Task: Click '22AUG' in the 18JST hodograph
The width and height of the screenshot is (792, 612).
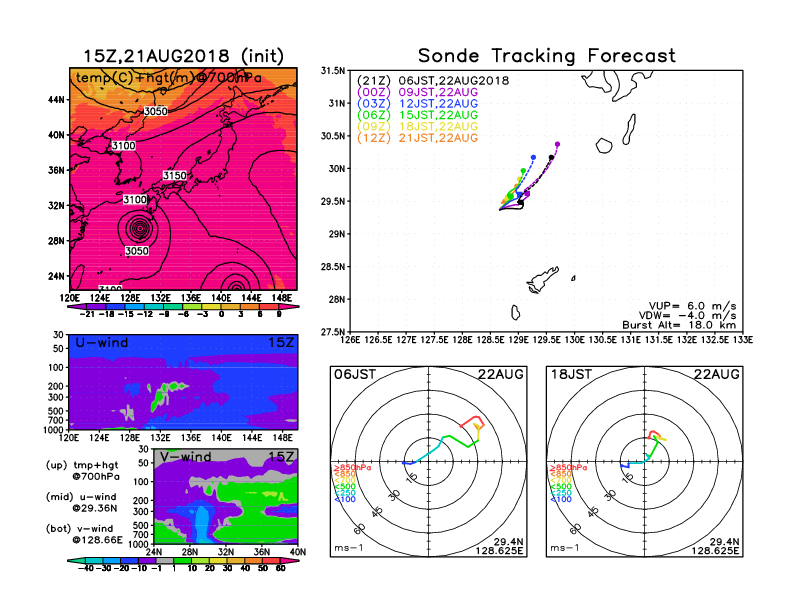Action: click(x=717, y=374)
